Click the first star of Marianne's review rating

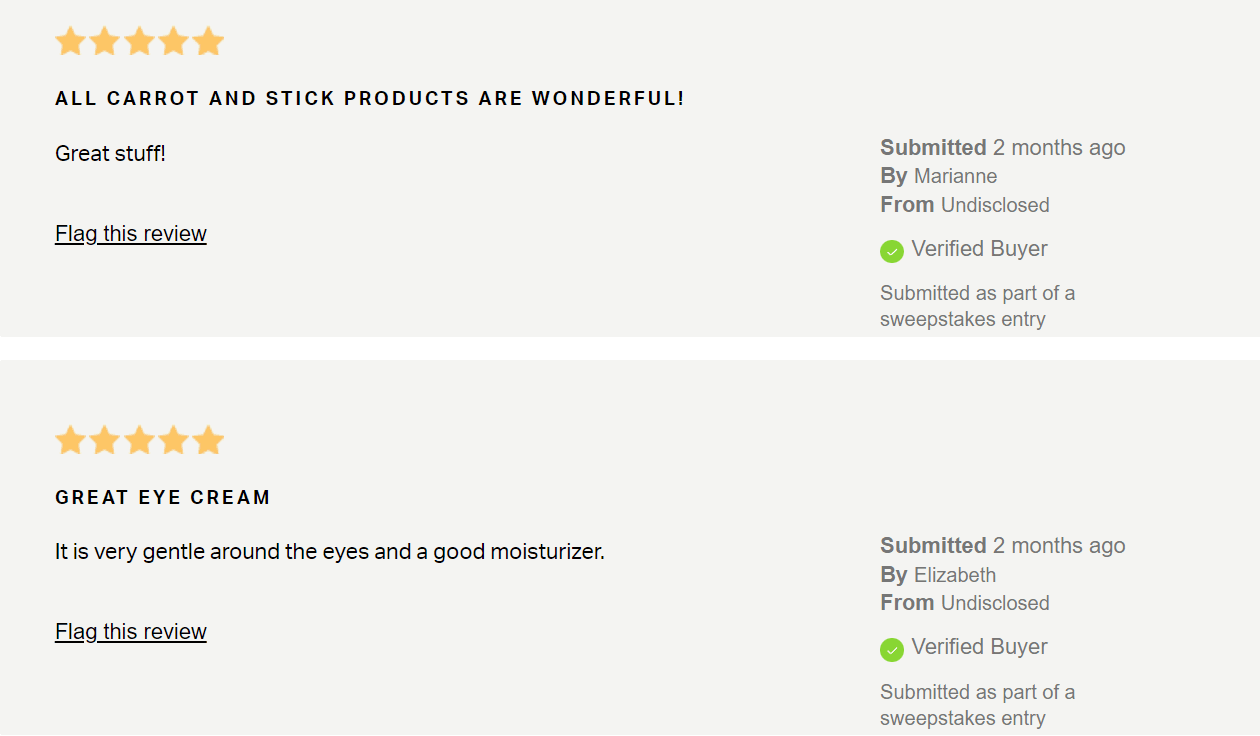(x=70, y=41)
